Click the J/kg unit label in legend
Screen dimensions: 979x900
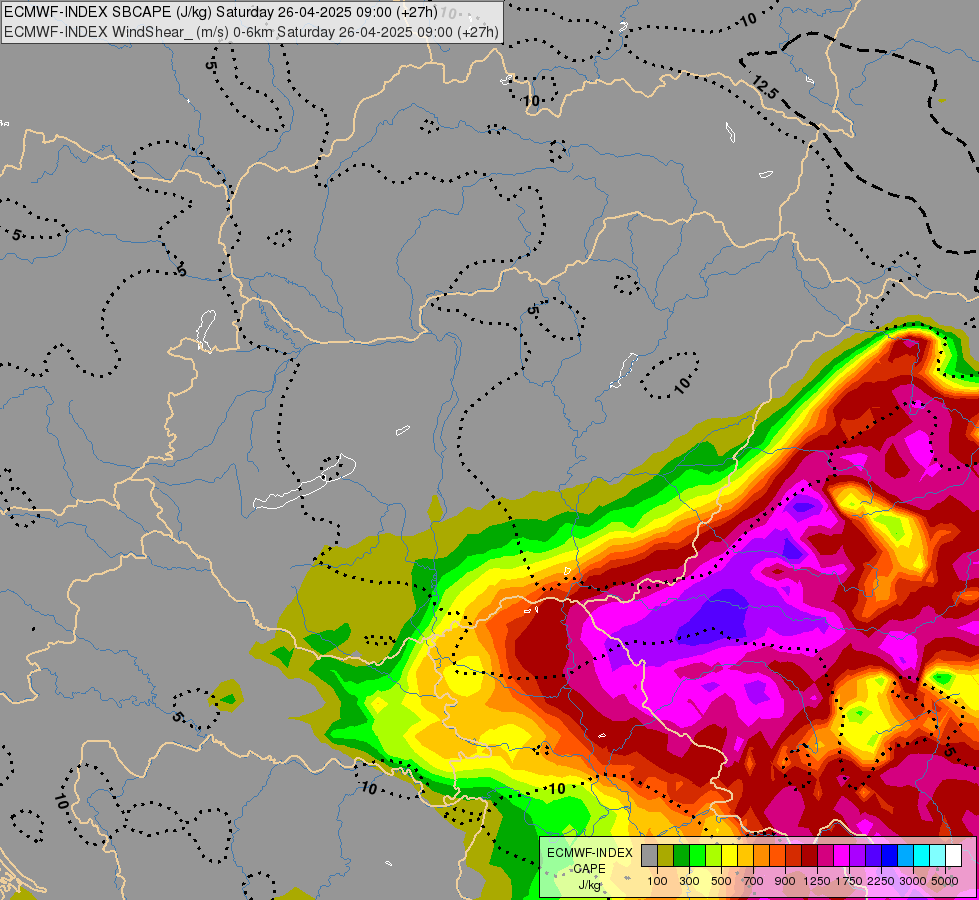click(589, 885)
